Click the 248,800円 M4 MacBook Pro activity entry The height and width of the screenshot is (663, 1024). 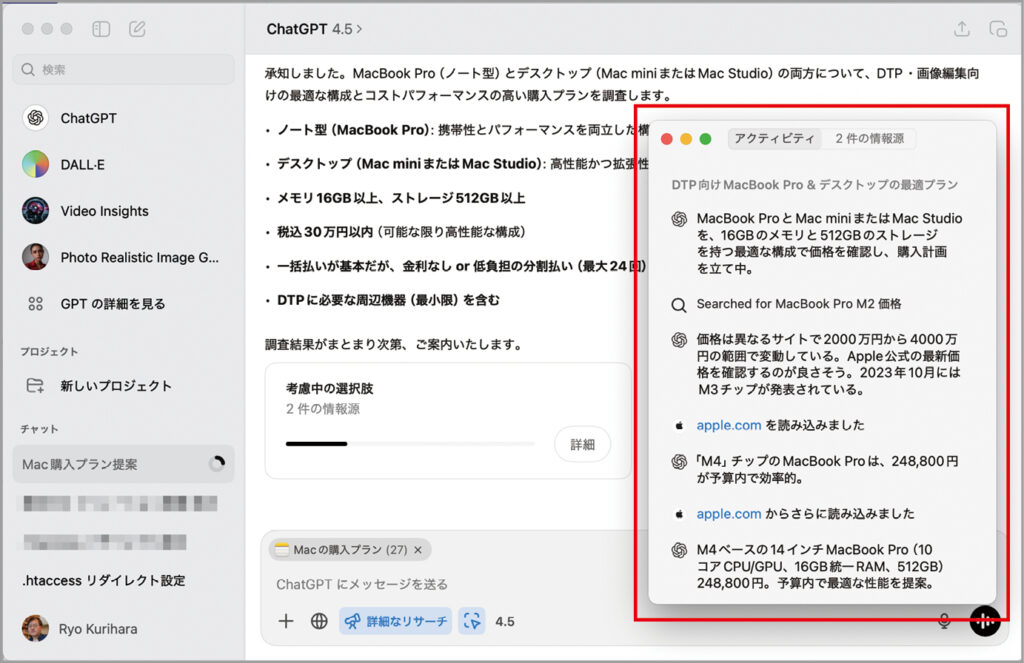pos(827,469)
